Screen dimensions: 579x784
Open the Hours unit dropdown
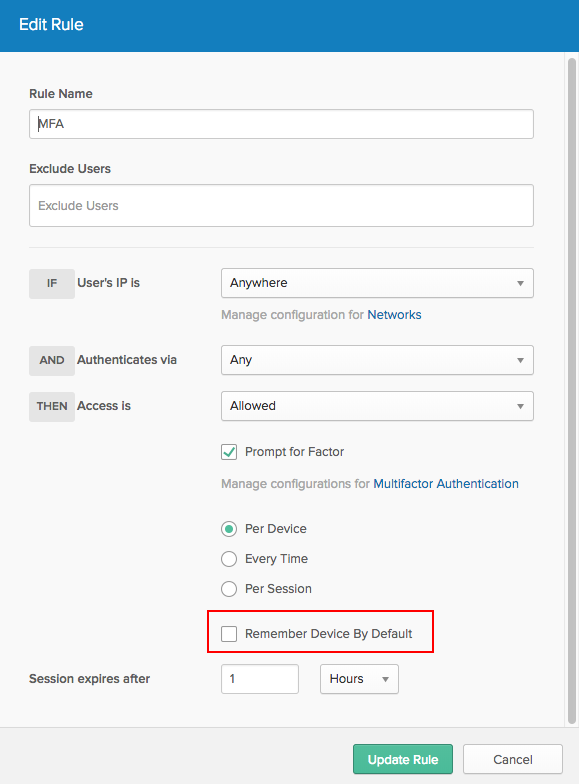(359, 679)
